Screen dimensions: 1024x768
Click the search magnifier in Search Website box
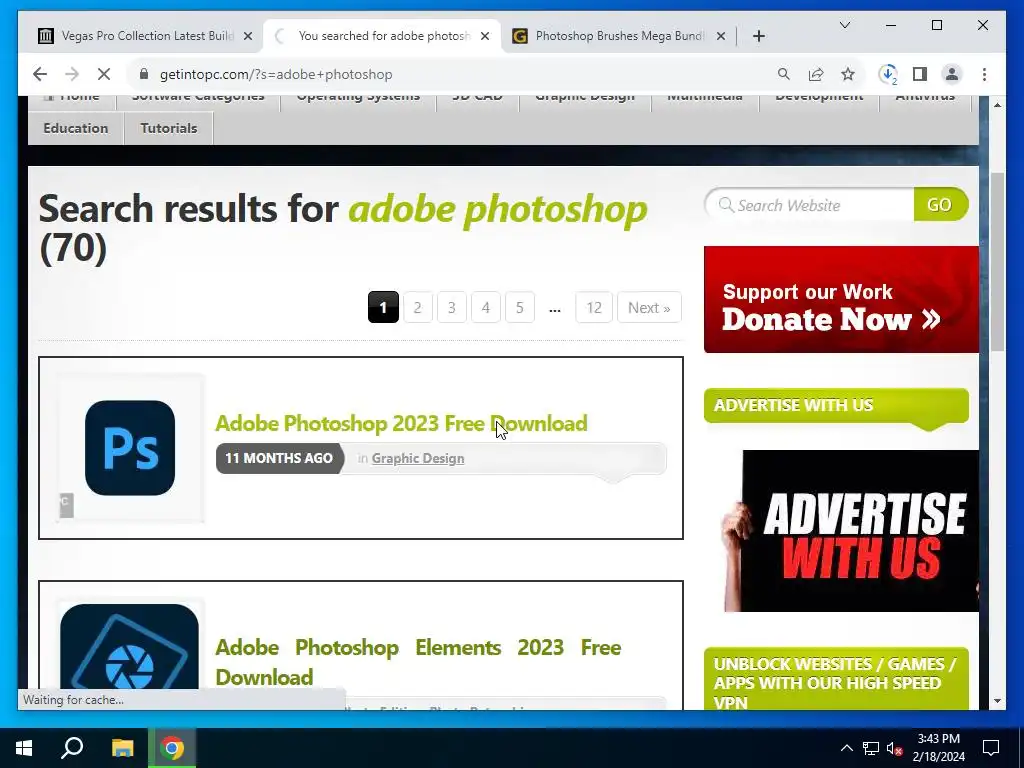(x=726, y=205)
